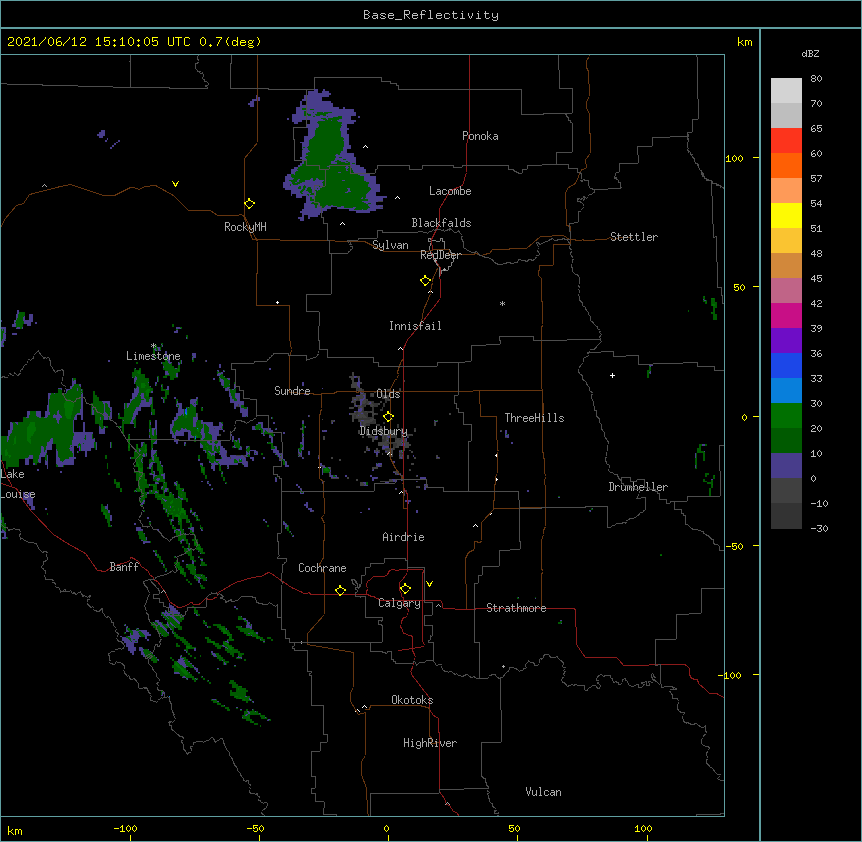Click the -50 tick on right axis

(x=734, y=546)
